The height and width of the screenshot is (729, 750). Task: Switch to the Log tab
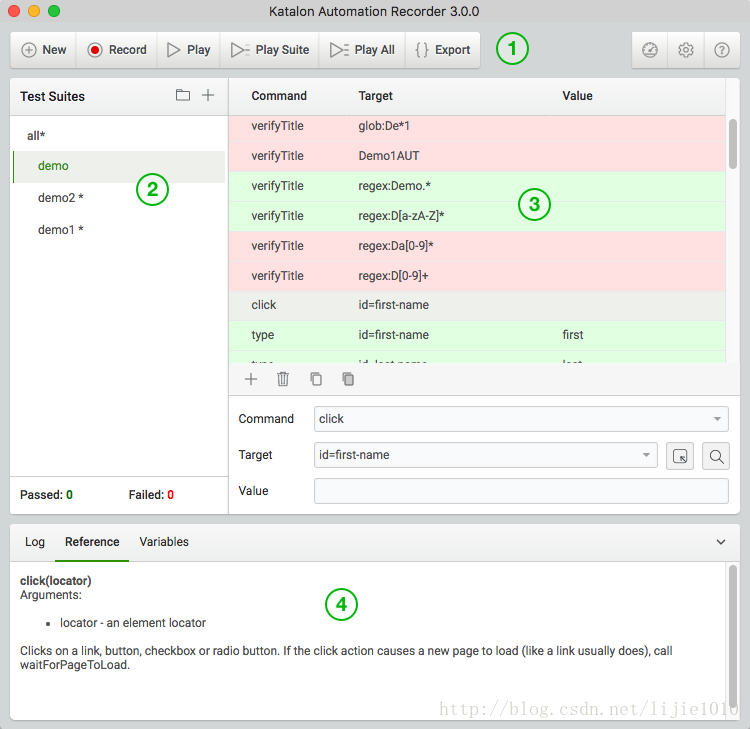click(x=35, y=542)
